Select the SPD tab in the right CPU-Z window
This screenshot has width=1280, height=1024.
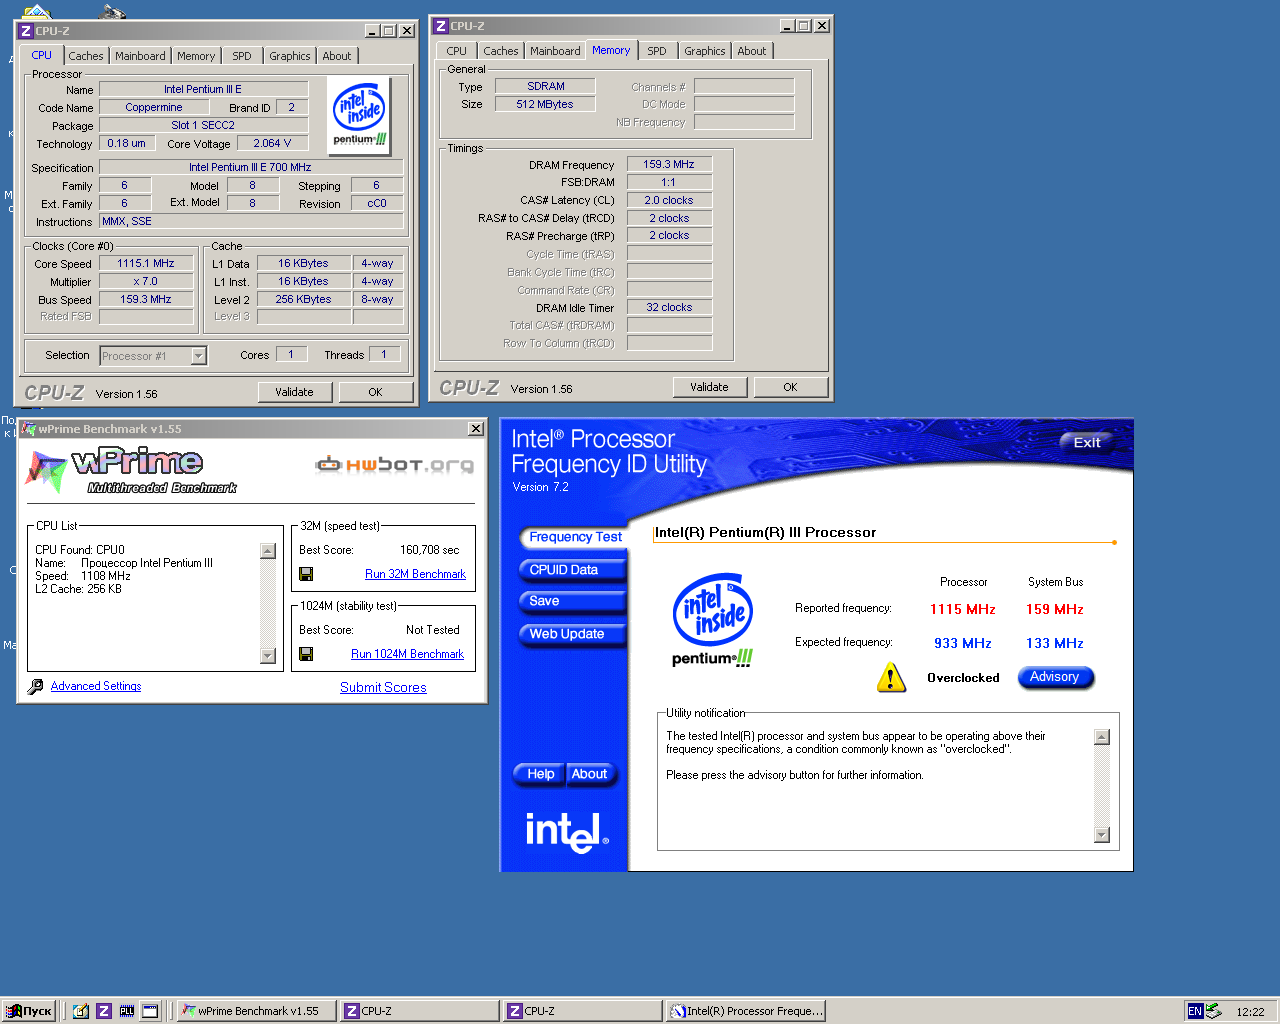[657, 51]
